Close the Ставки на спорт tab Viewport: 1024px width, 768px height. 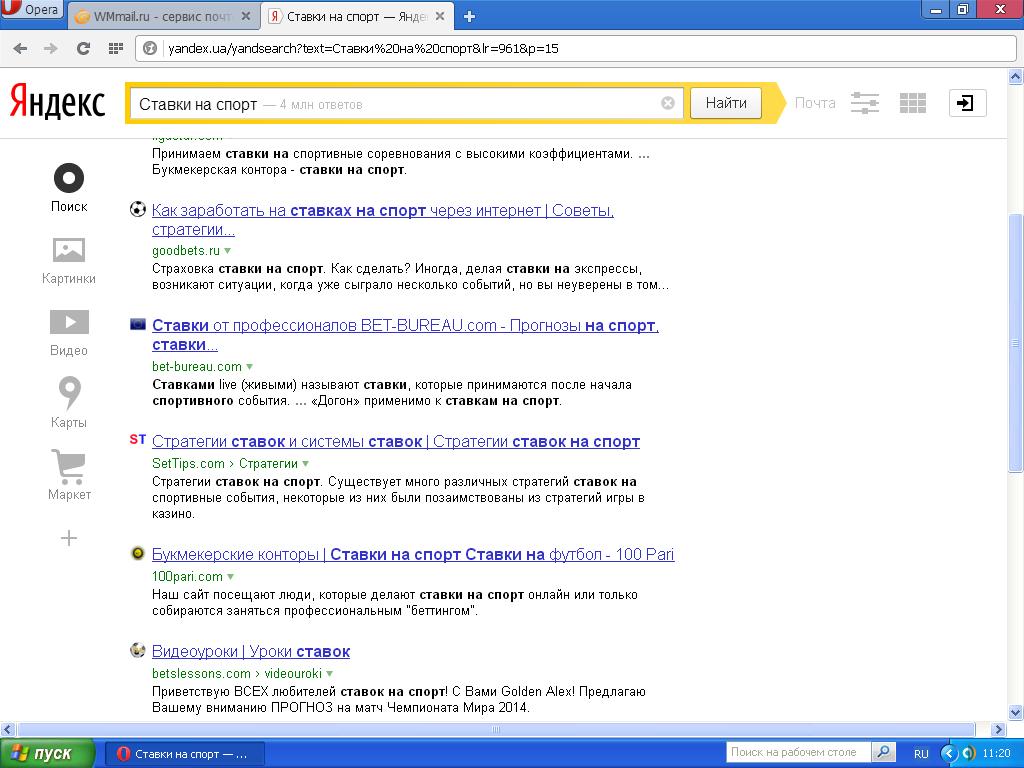(x=440, y=16)
